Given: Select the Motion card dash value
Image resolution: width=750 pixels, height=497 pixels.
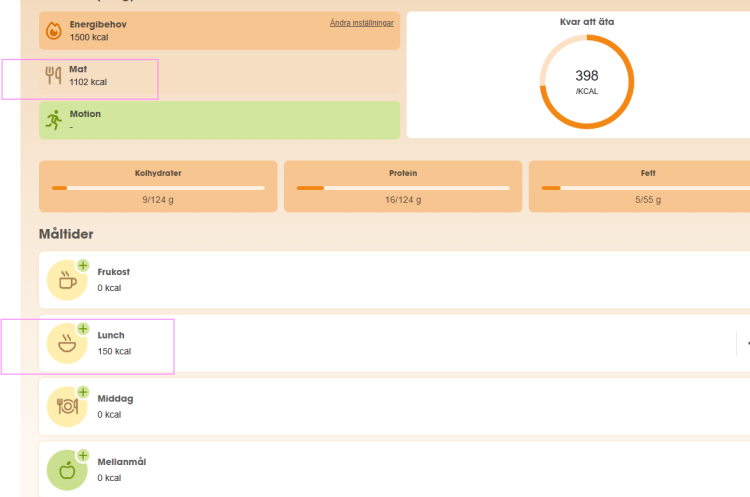Looking at the screenshot, I should (71, 127).
